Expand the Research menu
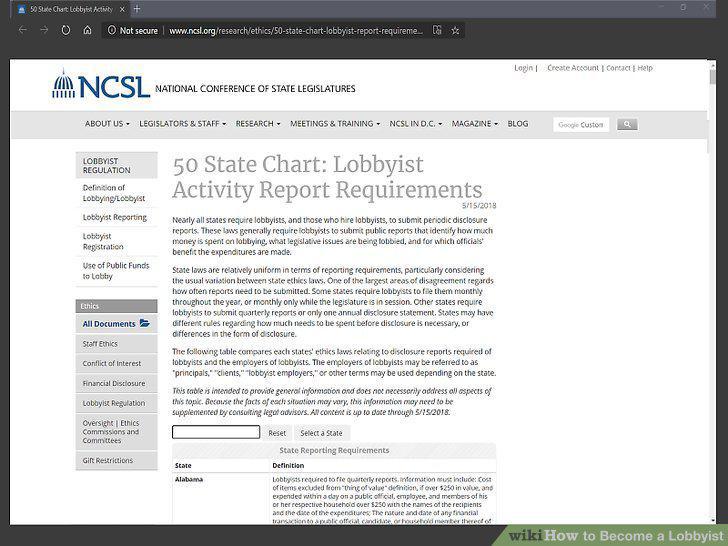Screen dimensions: 728x546 [258, 124]
